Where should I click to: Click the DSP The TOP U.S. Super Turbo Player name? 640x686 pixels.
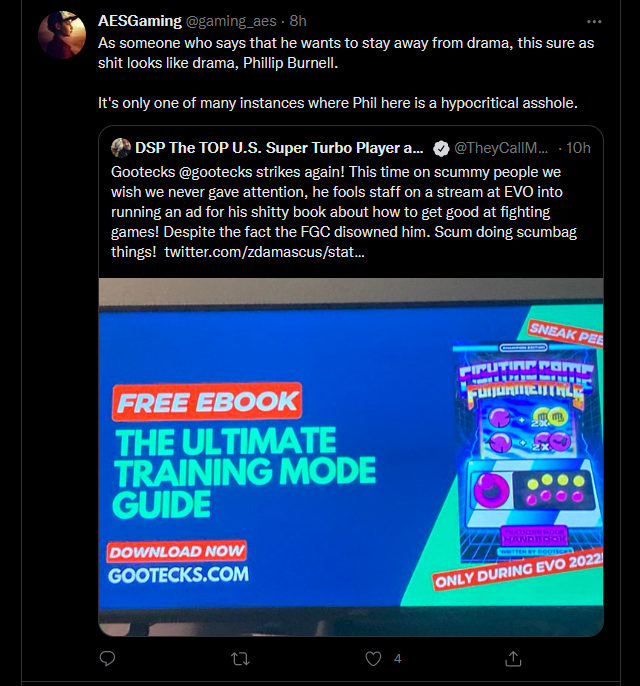pos(279,148)
